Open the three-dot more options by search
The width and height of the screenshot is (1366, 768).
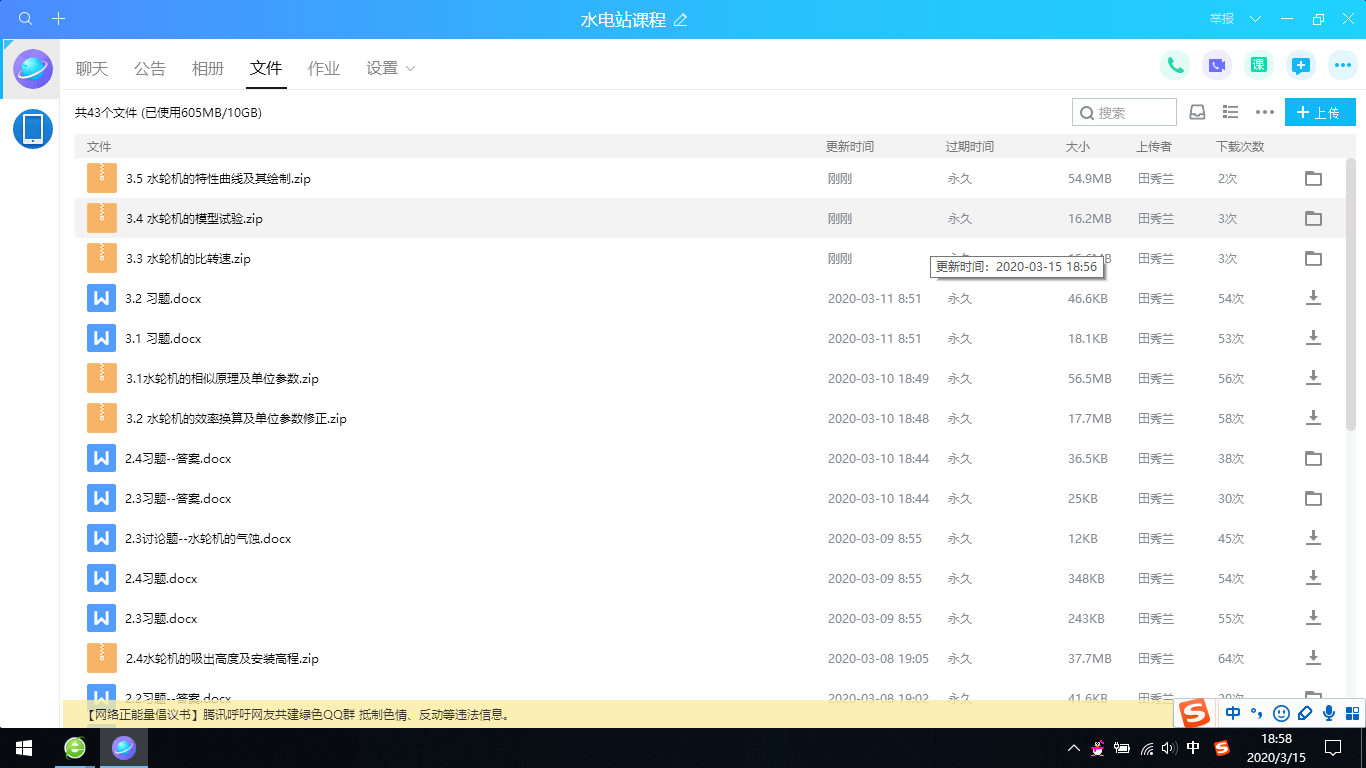pyautogui.click(x=1265, y=112)
